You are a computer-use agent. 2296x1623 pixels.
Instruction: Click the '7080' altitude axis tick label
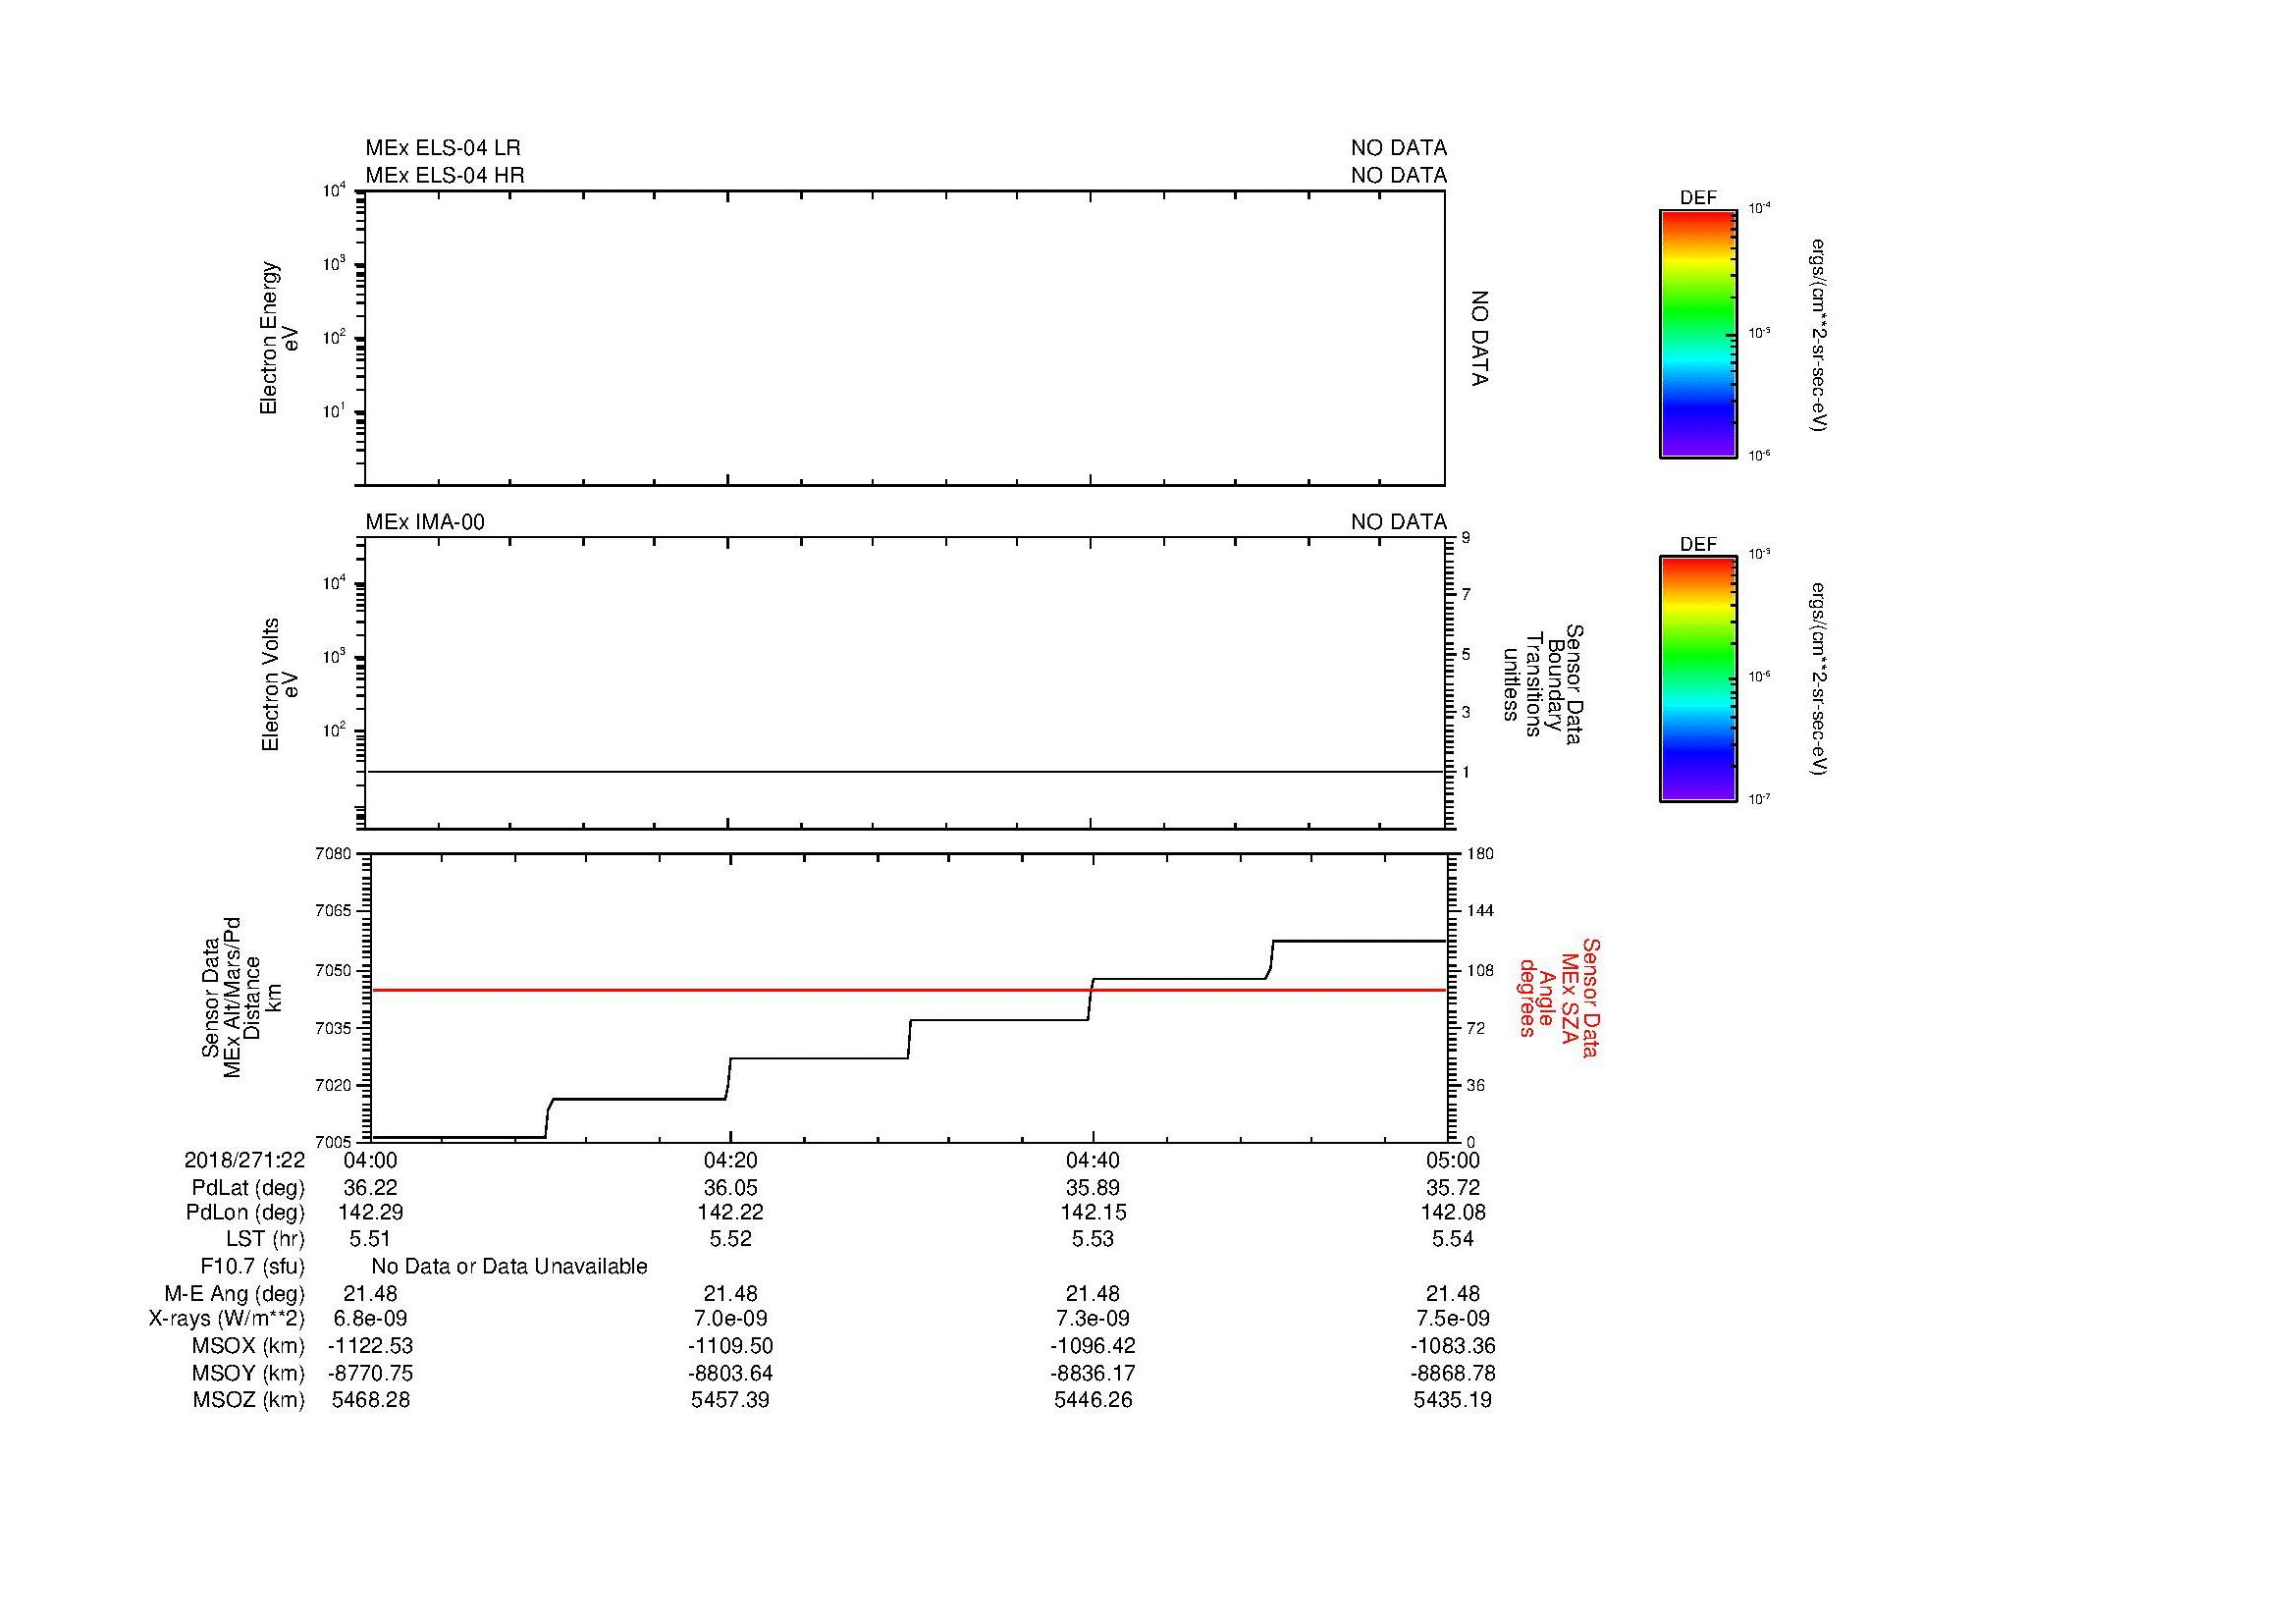pos(333,853)
